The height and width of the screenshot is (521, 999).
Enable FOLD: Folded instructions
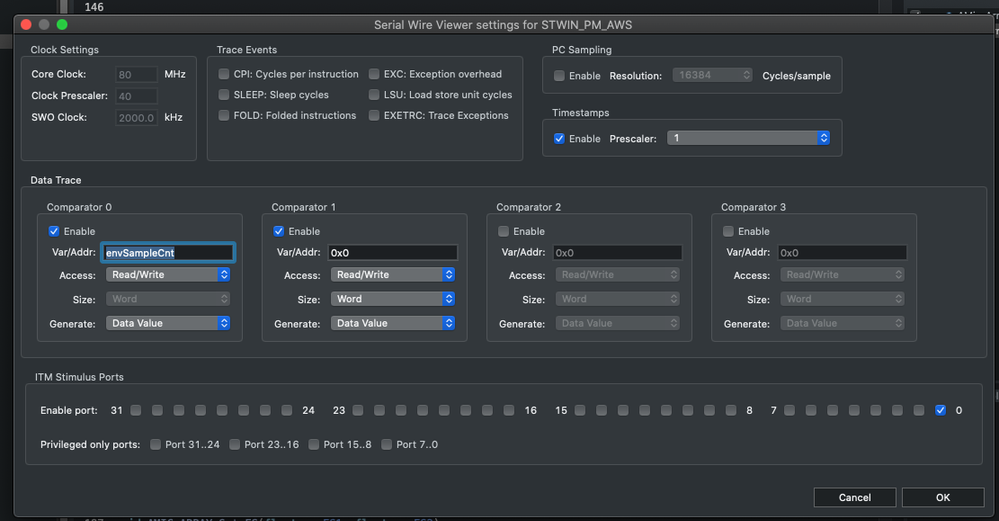click(224, 115)
